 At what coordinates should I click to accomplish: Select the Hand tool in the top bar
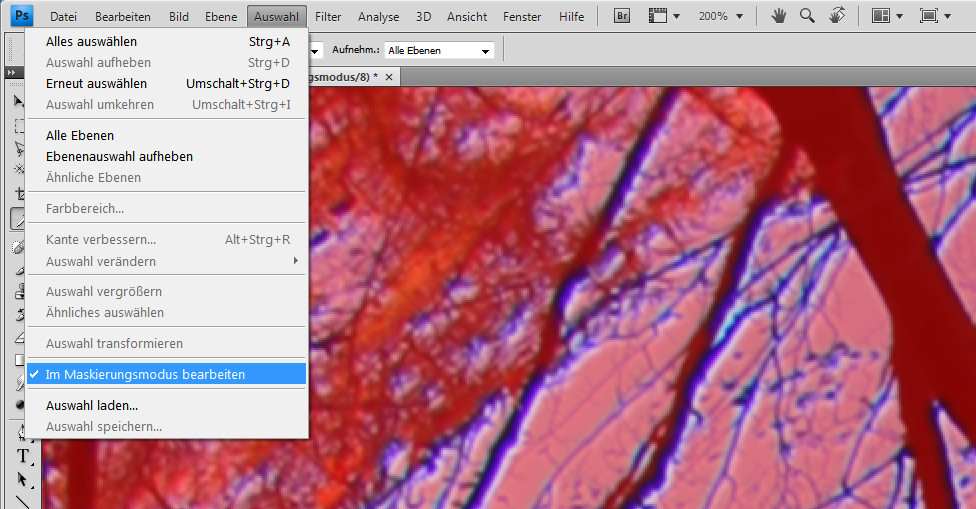pos(778,16)
